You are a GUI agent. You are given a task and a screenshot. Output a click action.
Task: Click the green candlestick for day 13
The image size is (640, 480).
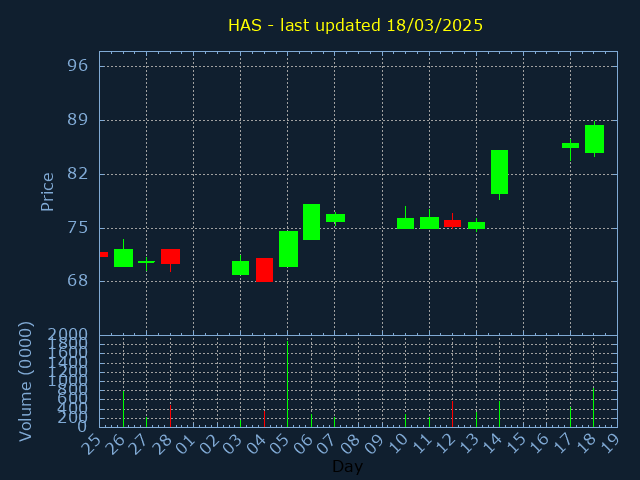tap(476, 225)
